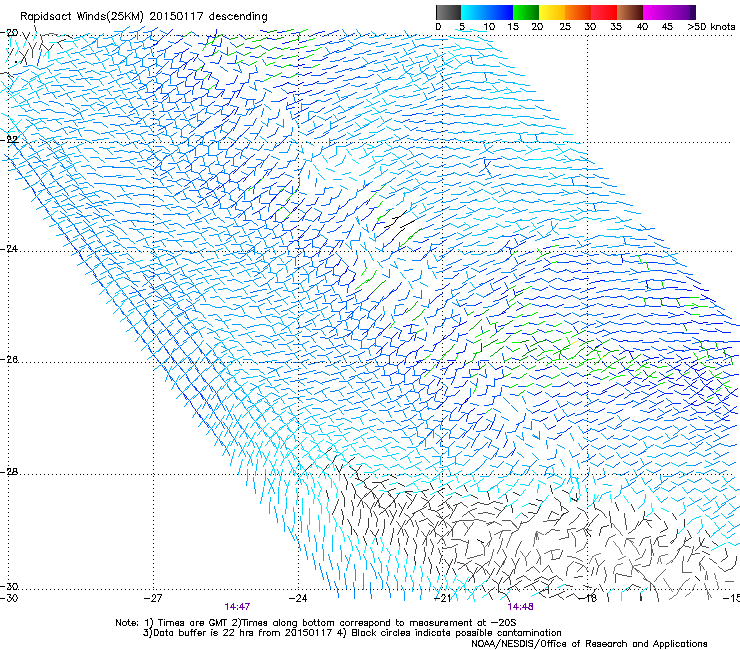Click the purple '14:47' time label
This screenshot has height=650, width=740.
click(237, 607)
